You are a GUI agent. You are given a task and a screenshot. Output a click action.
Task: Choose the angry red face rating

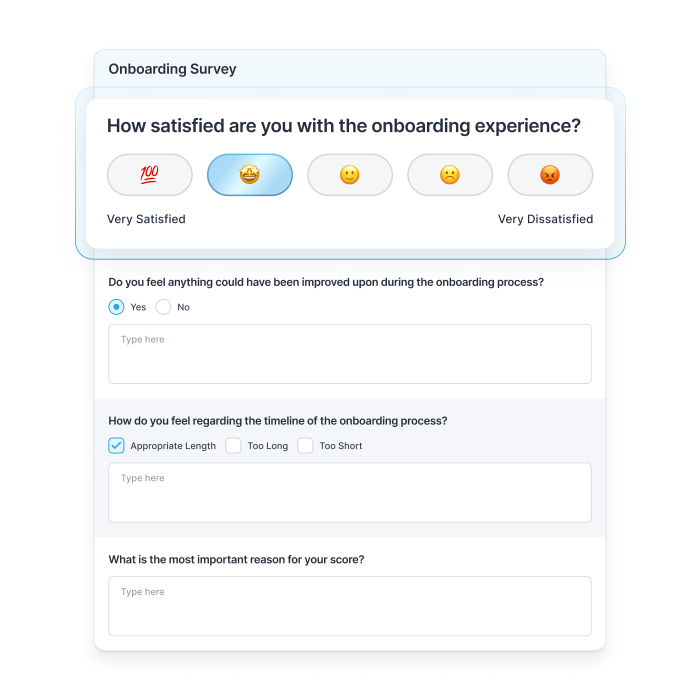point(550,175)
